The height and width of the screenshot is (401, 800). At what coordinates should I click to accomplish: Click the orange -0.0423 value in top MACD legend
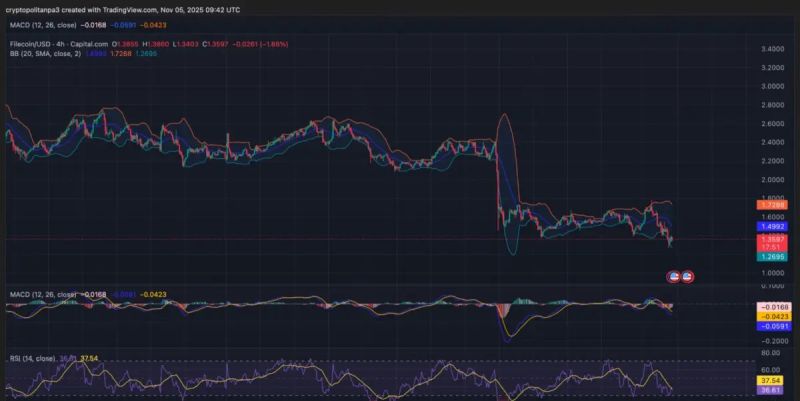(153, 25)
